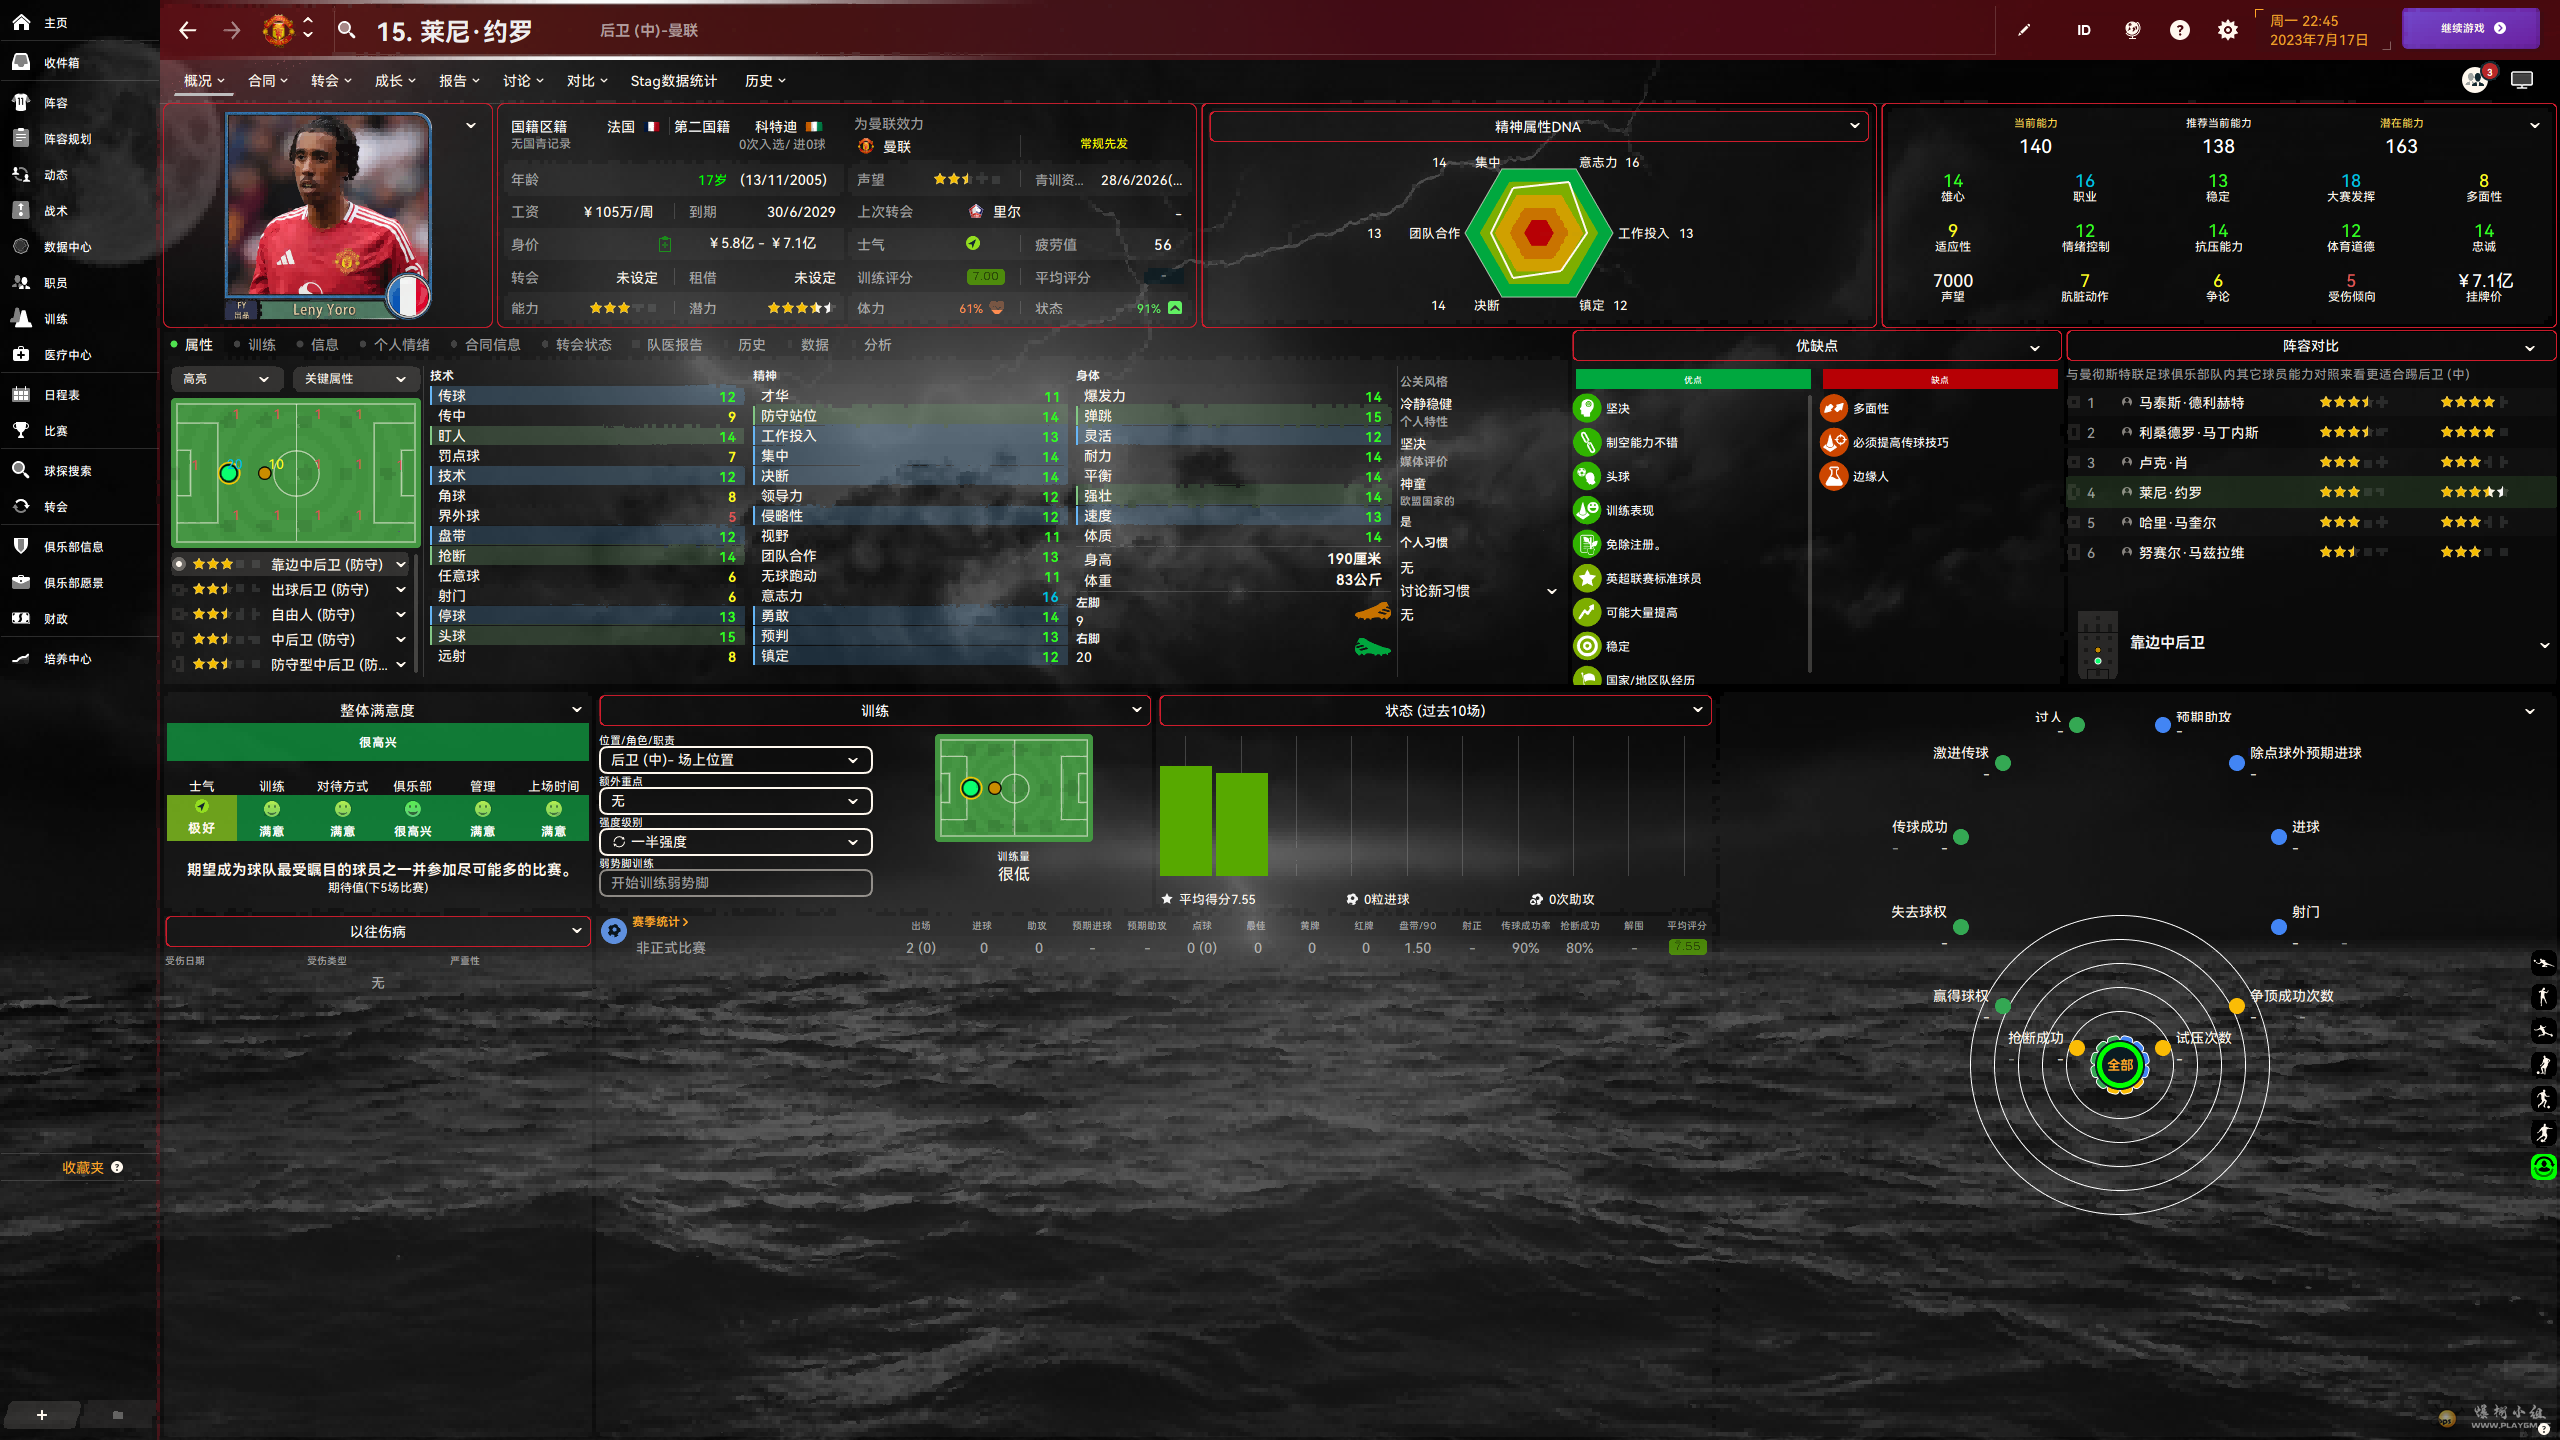This screenshot has width=2560, height=1440.
Task: Open the 成长 development menu
Action: click(x=395, y=80)
